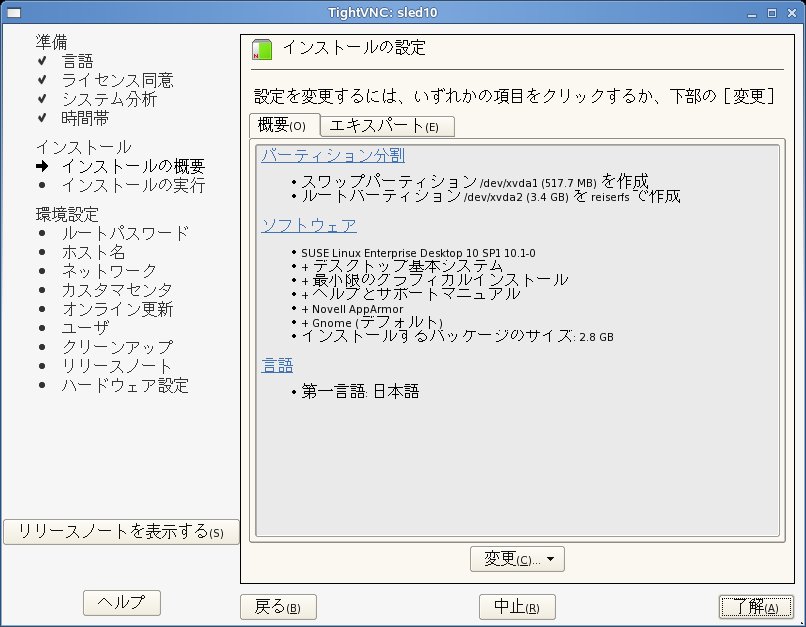Click the リリースノート sidebar step
This screenshot has height=627, width=806.
(x=117, y=366)
